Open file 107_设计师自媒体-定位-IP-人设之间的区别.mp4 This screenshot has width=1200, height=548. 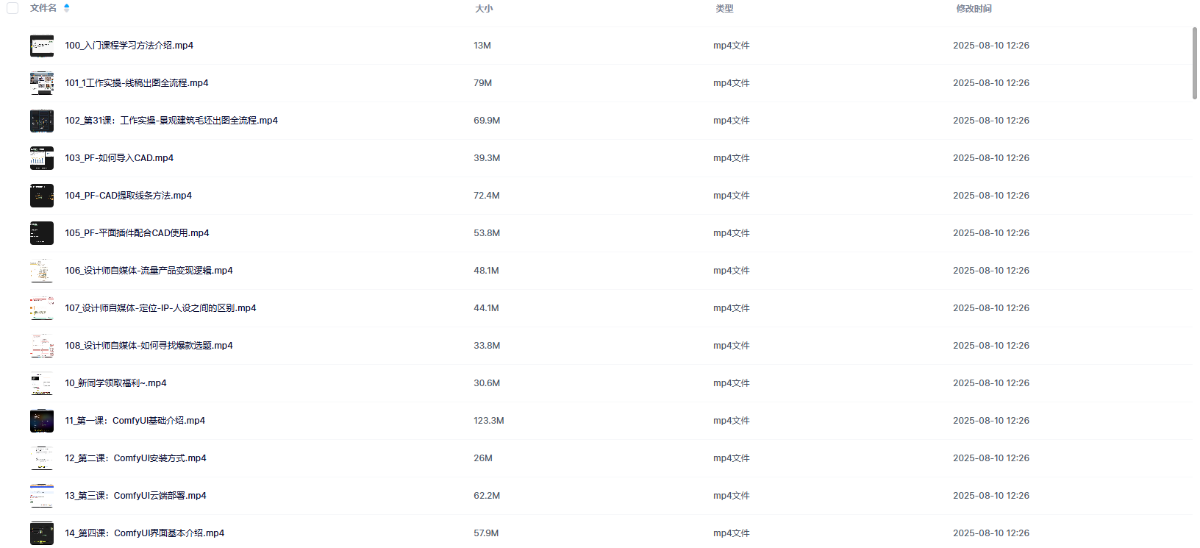160,308
